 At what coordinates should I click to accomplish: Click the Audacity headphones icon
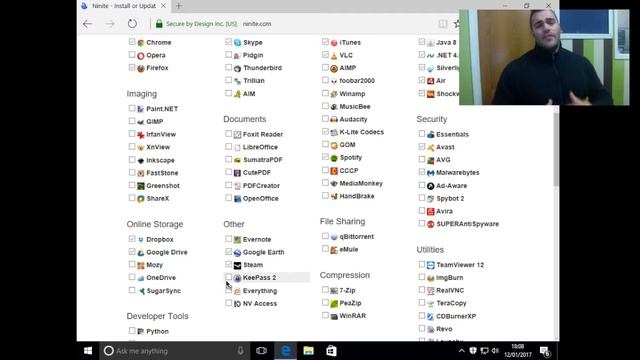click(x=334, y=119)
